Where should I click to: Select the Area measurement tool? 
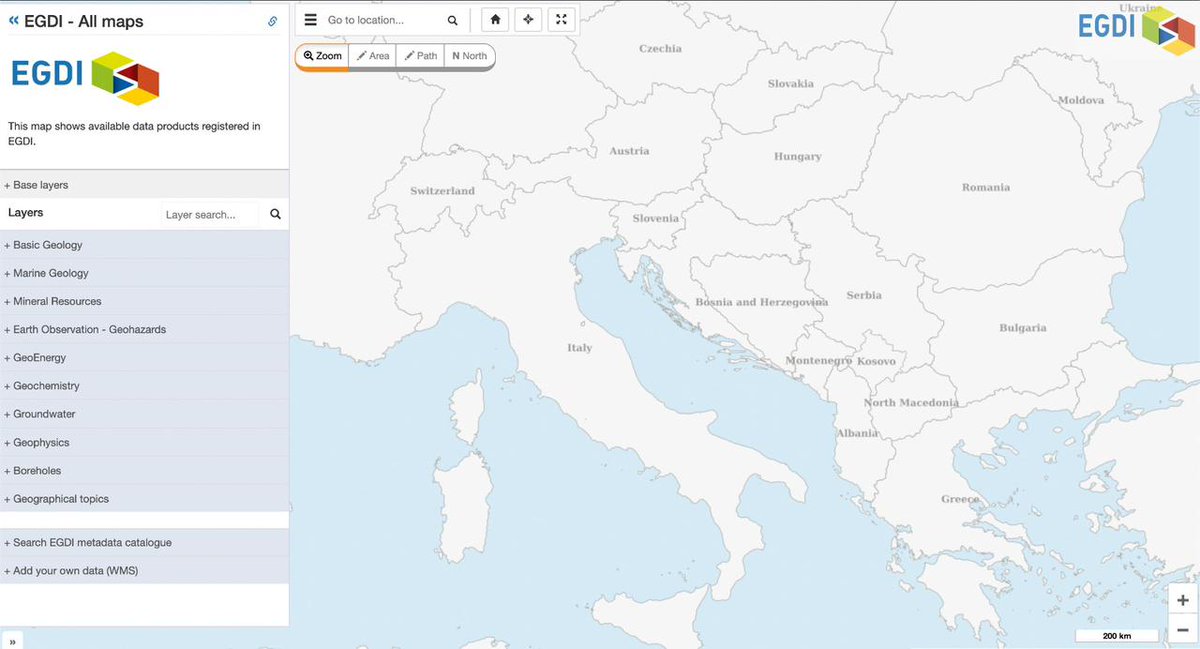(373, 56)
